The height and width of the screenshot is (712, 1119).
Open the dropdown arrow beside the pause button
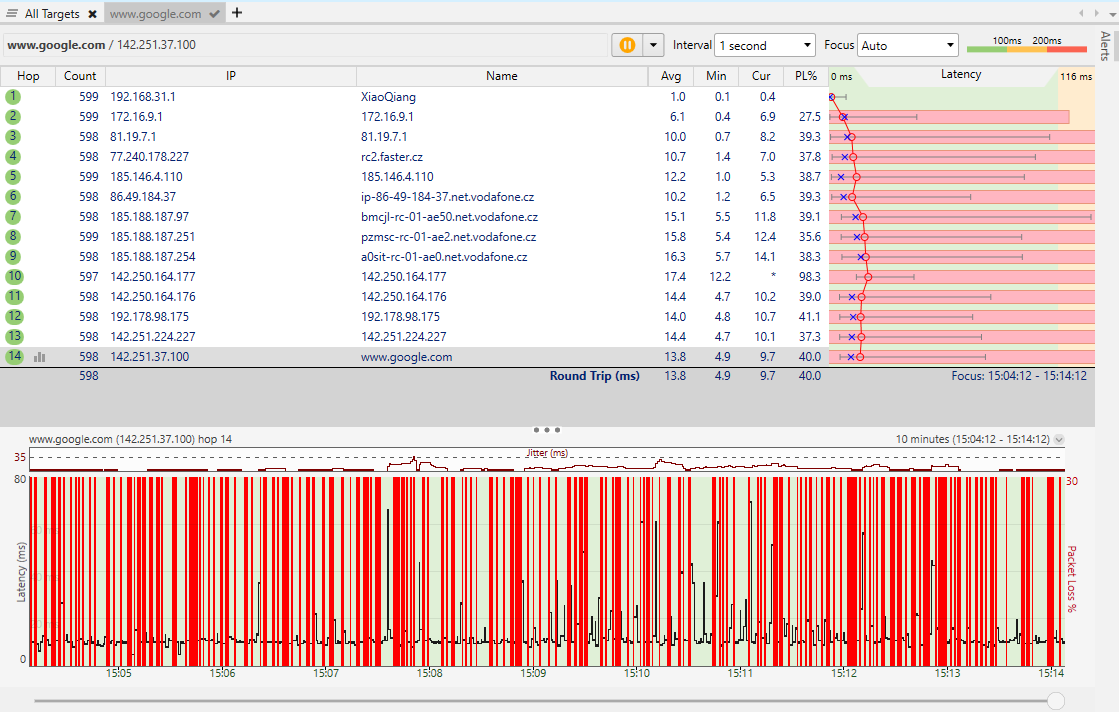(653, 45)
